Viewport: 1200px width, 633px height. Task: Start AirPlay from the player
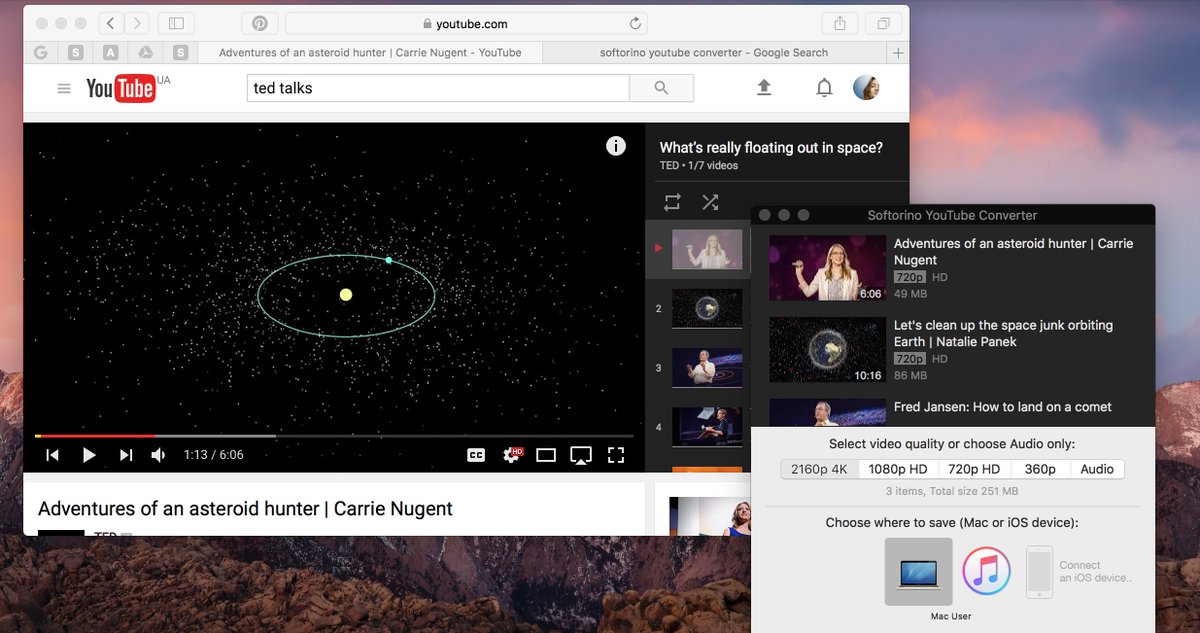pos(581,455)
